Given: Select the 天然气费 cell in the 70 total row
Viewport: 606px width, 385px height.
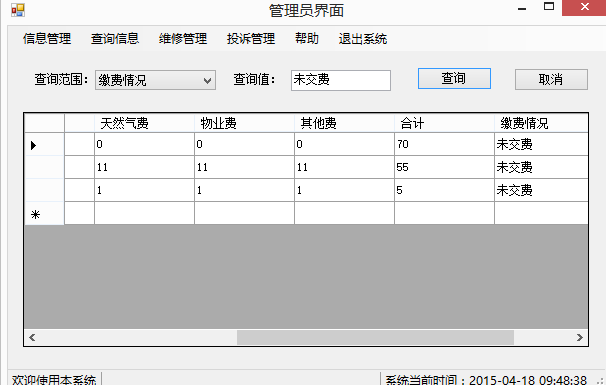Looking at the screenshot, I should [x=144, y=145].
